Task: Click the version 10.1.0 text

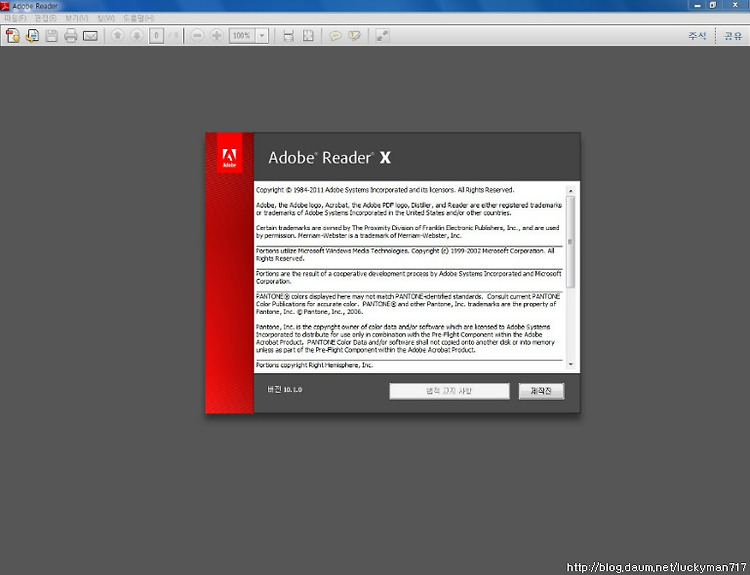Action: point(285,389)
